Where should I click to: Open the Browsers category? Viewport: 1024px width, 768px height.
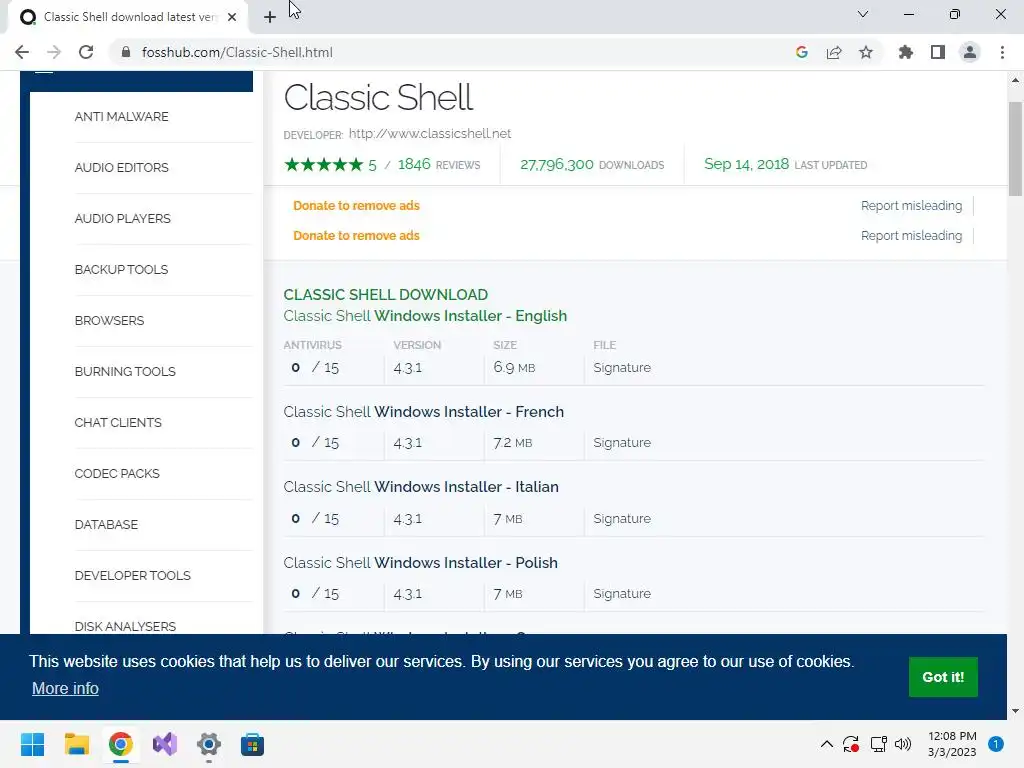pyautogui.click(x=109, y=320)
